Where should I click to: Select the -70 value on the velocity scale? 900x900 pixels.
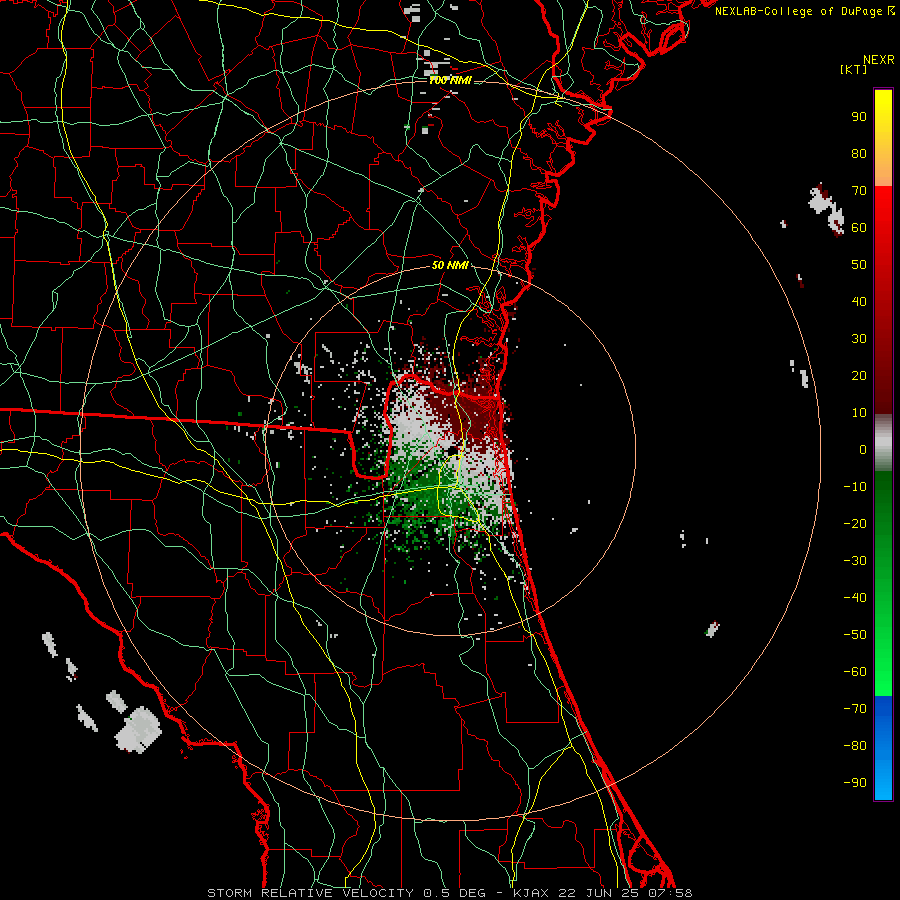(855, 709)
